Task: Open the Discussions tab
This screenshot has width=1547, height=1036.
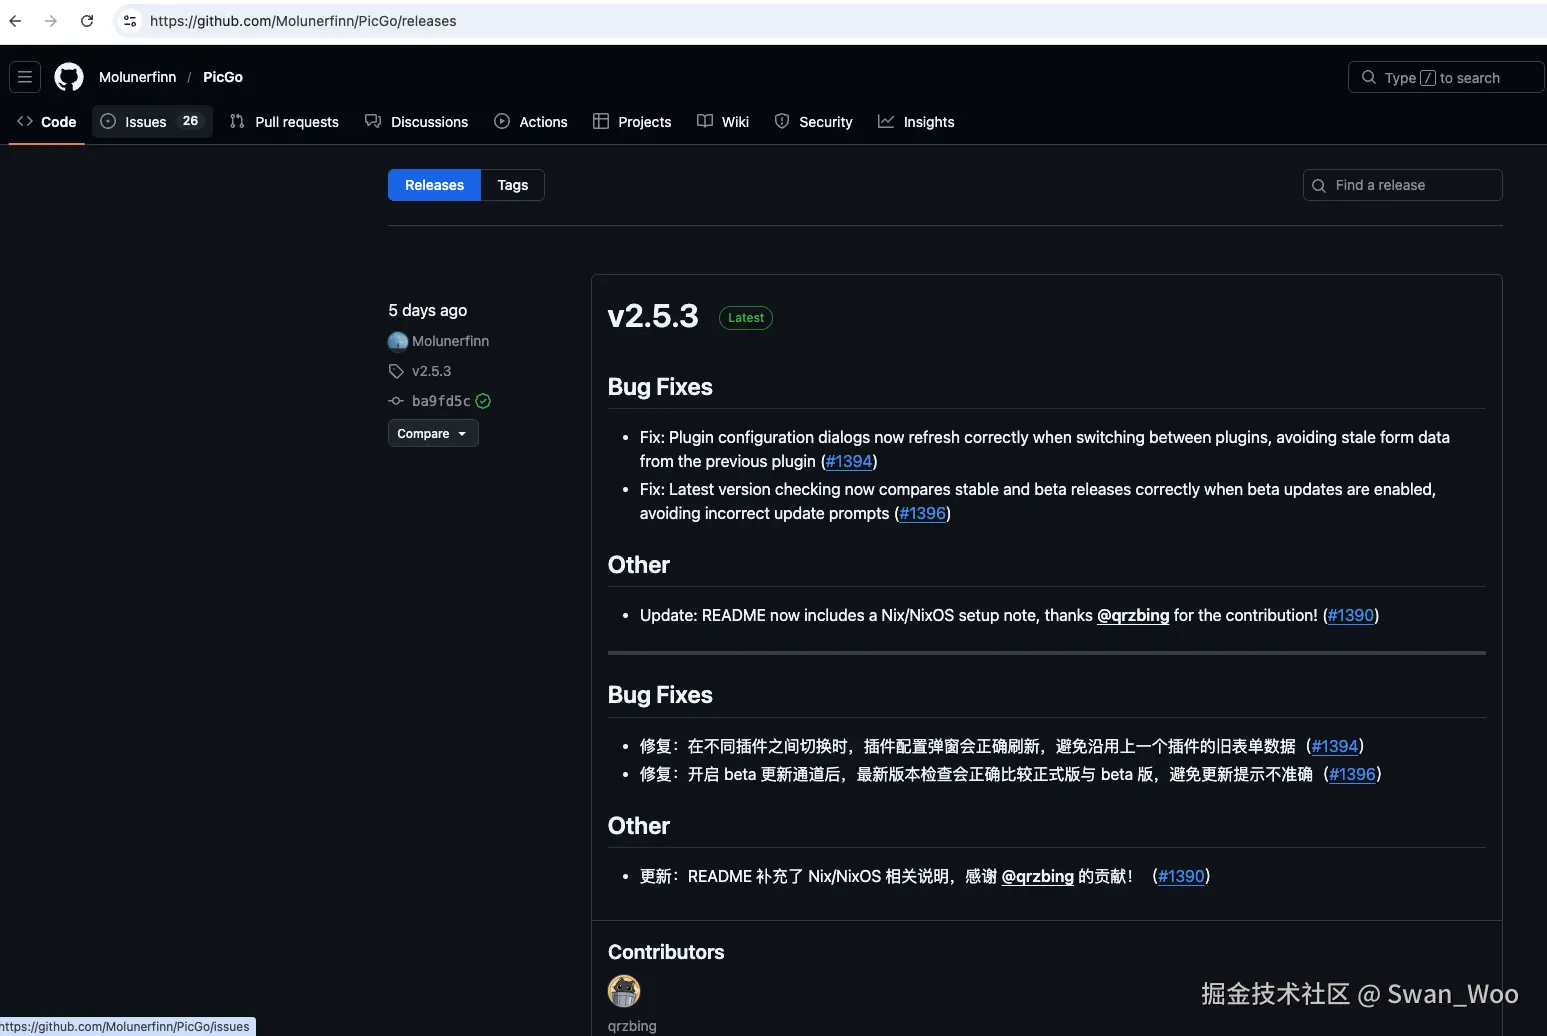Action: point(416,121)
